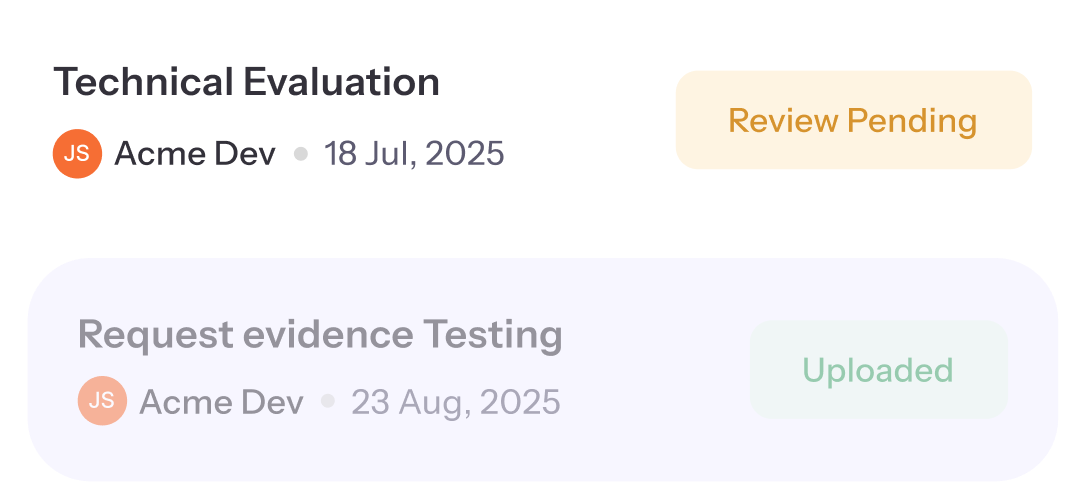The height and width of the screenshot is (482, 1085).
Task: Click the dot separator before 23 Aug, 2025
Action: tap(327, 401)
